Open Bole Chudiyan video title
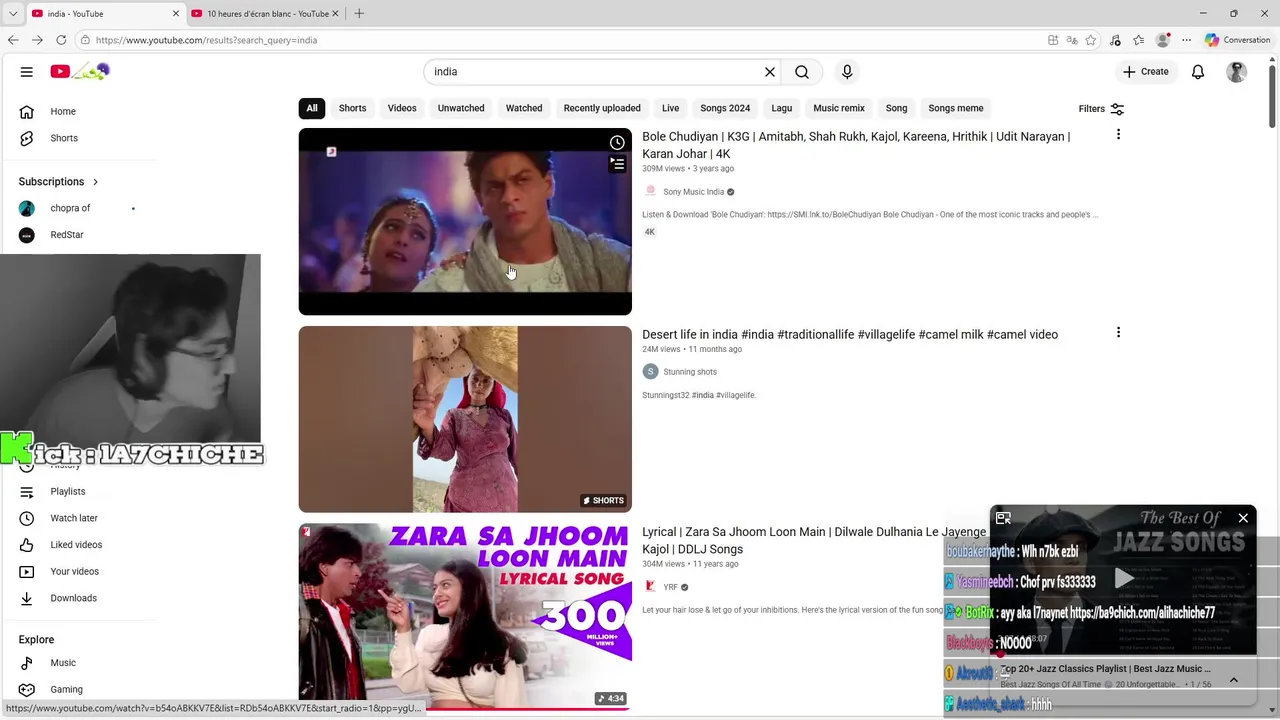This screenshot has height=720, width=1280. pos(856,145)
